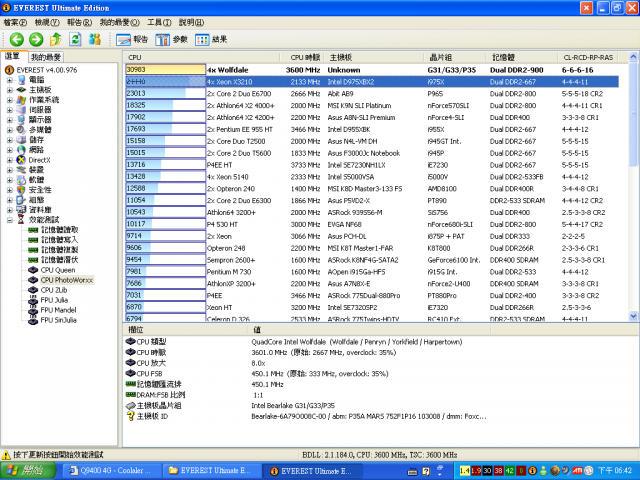640x480 pixels.
Task: Select the 2x Core 2 Duo E6700 row
Action: [371, 93]
